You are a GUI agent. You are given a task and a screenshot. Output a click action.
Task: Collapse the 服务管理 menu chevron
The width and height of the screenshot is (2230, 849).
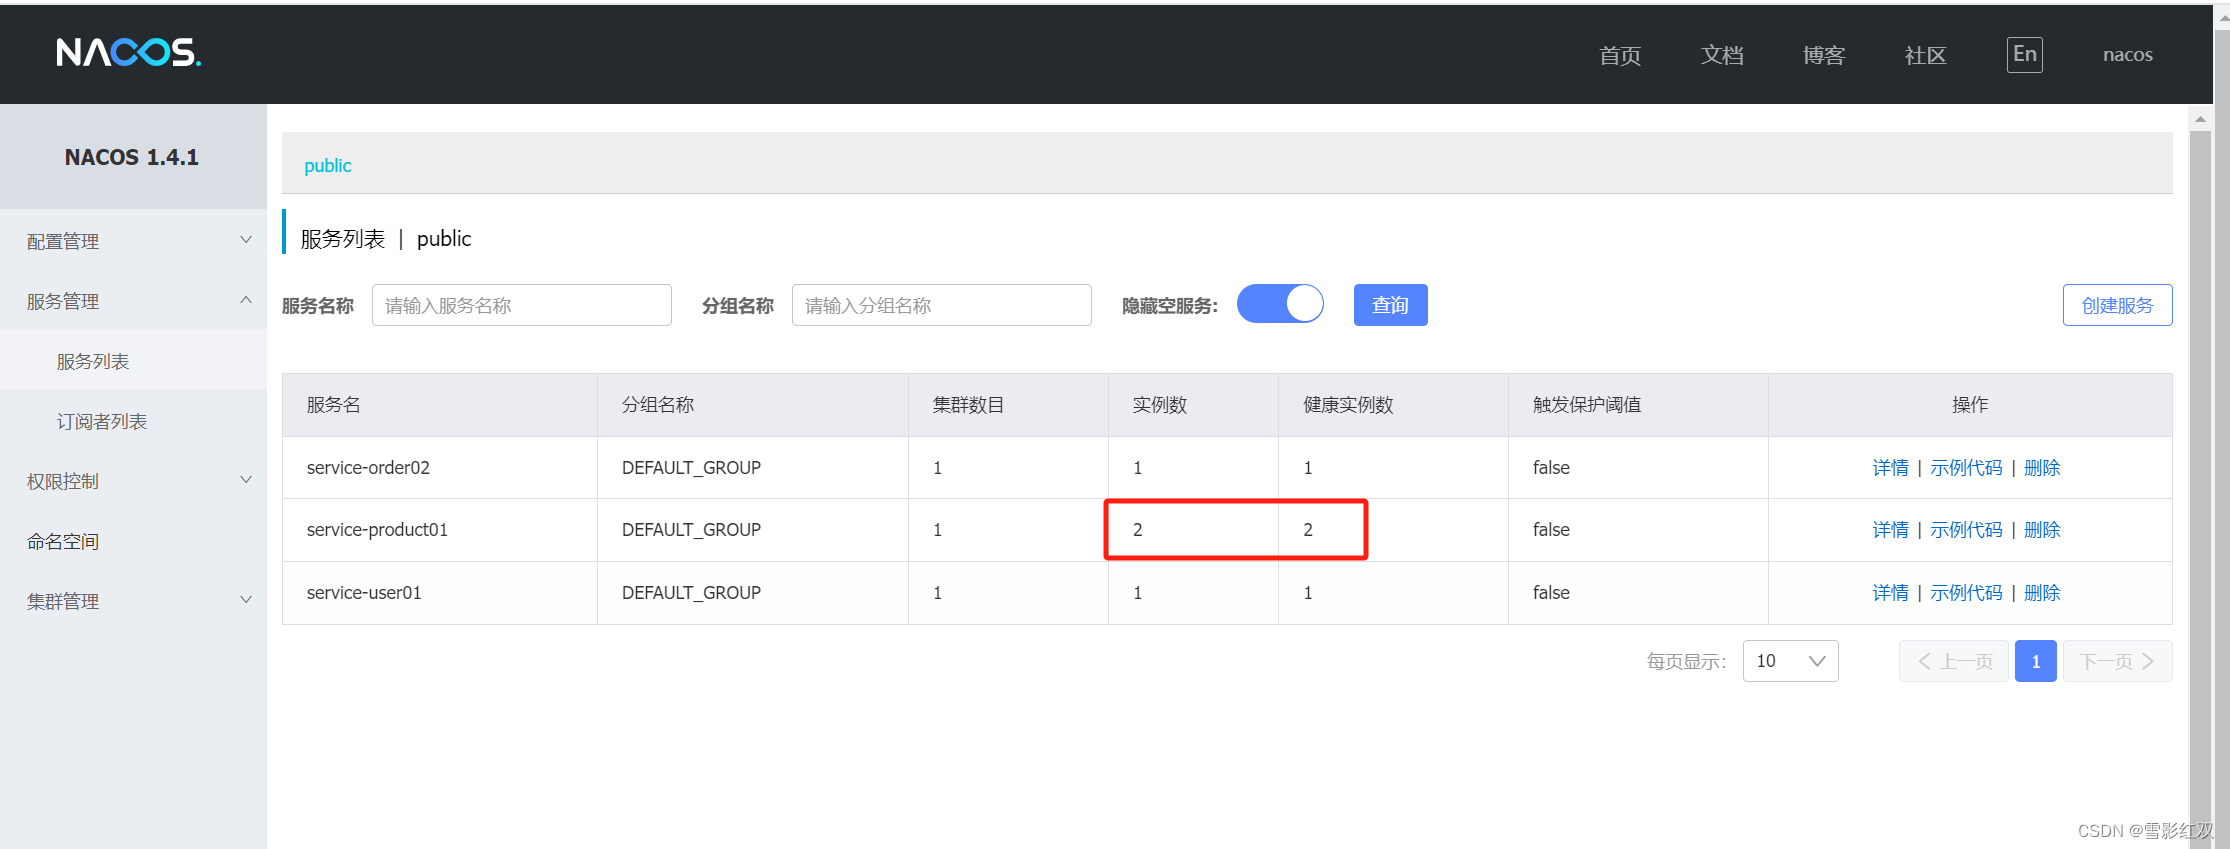pos(246,300)
